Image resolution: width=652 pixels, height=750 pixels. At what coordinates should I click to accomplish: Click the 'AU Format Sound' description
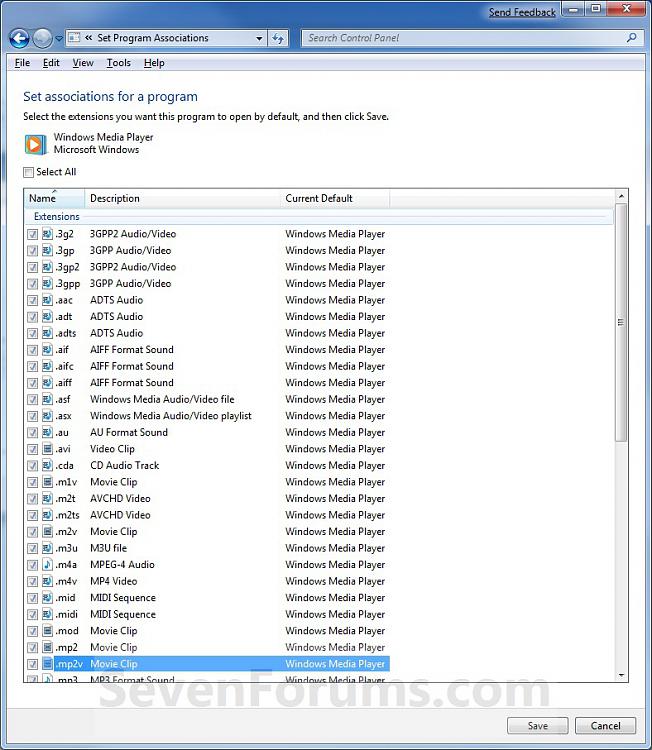pyautogui.click(x=129, y=432)
